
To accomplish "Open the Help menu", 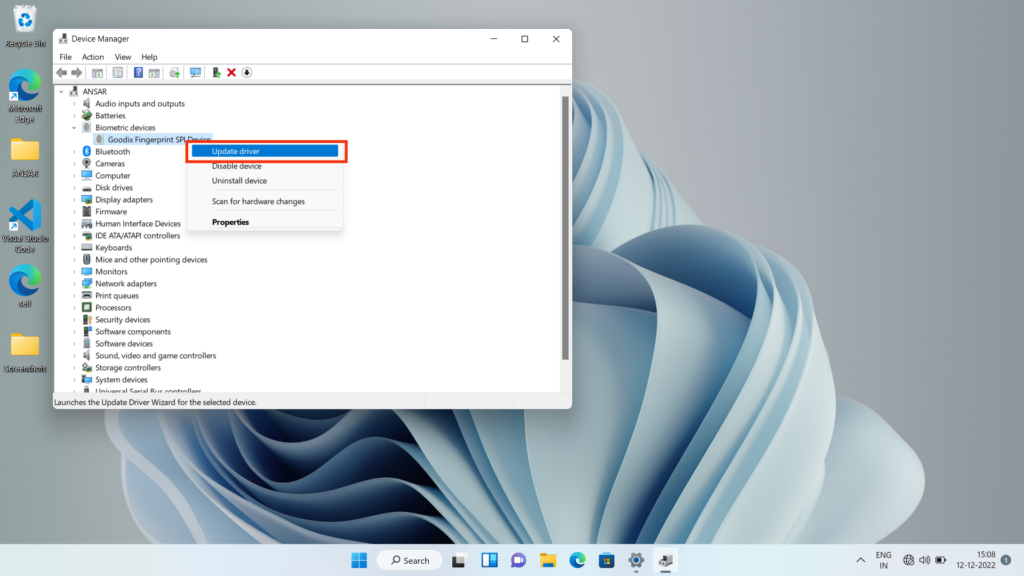I will 149,57.
